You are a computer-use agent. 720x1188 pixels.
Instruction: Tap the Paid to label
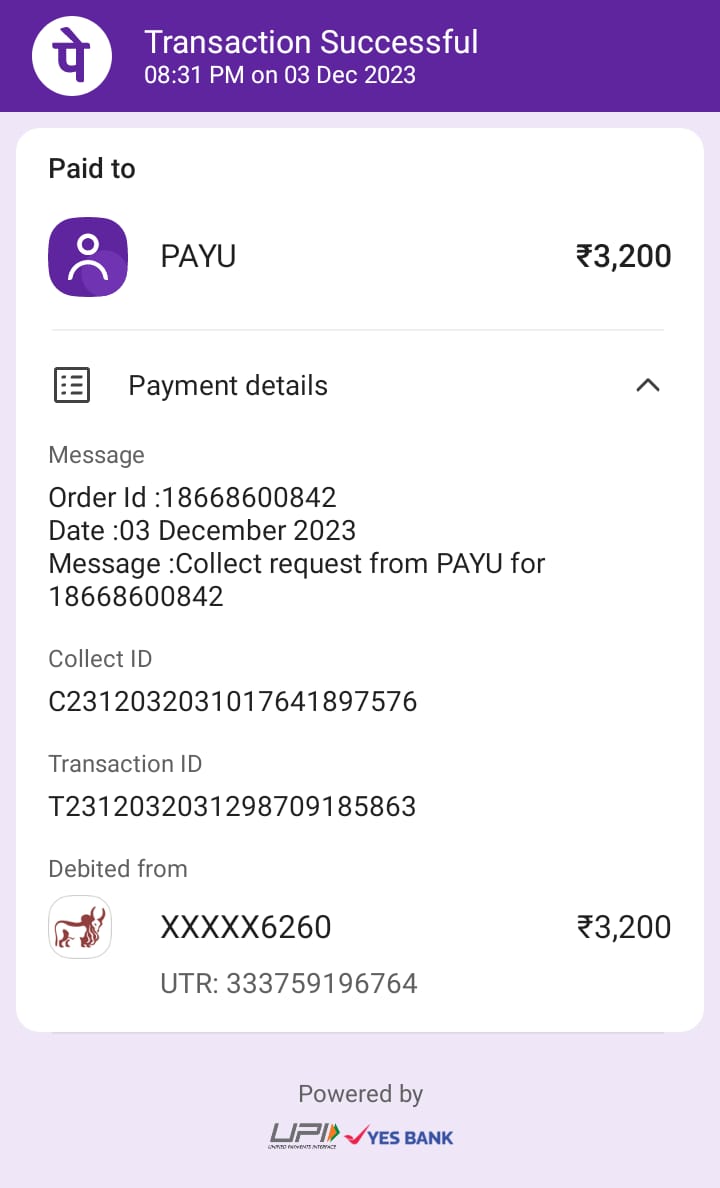pos(92,169)
